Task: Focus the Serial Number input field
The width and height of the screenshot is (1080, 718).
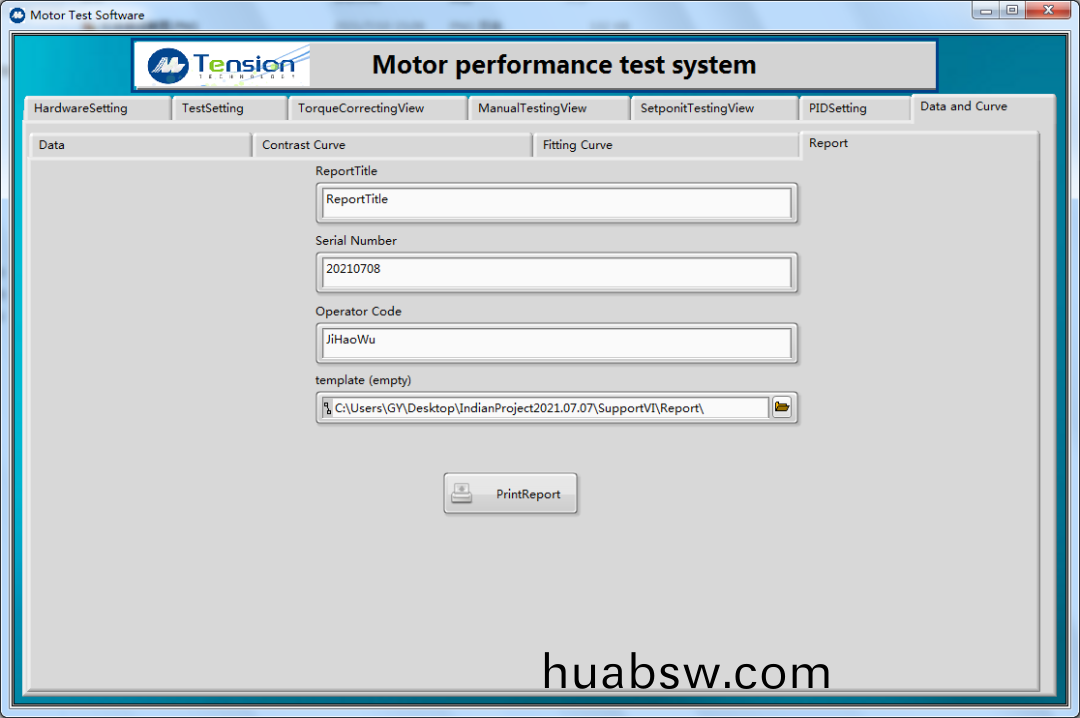Action: tap(556, 273)
